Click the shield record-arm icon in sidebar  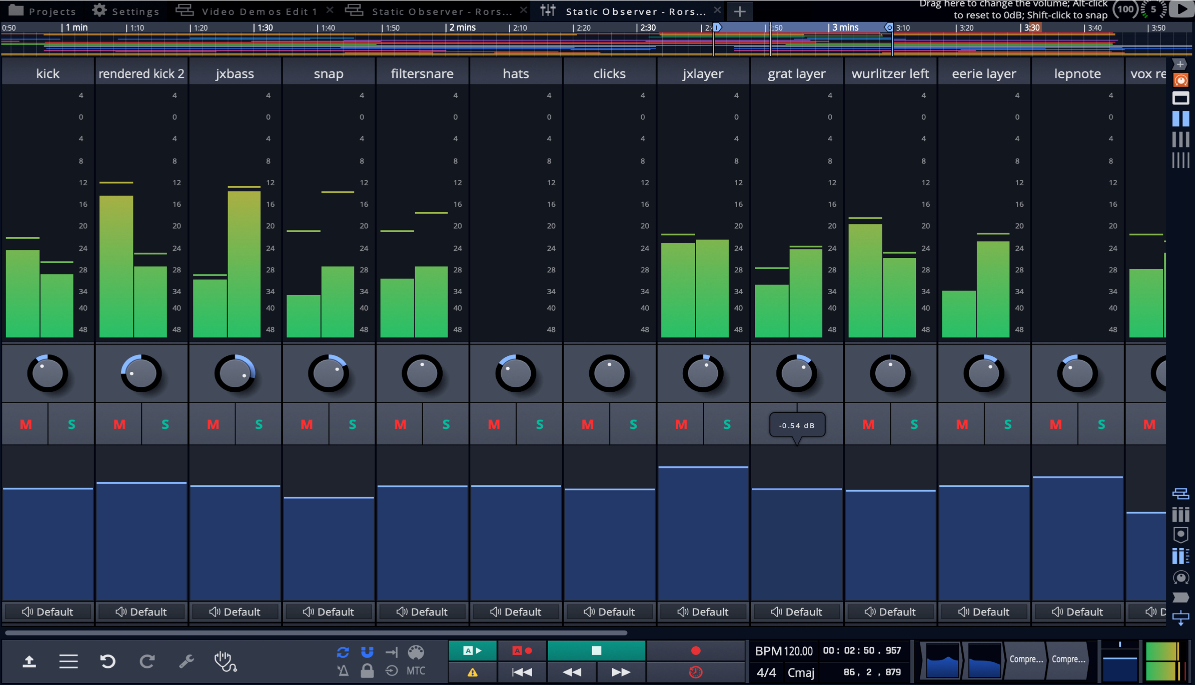coord(1181,535)
